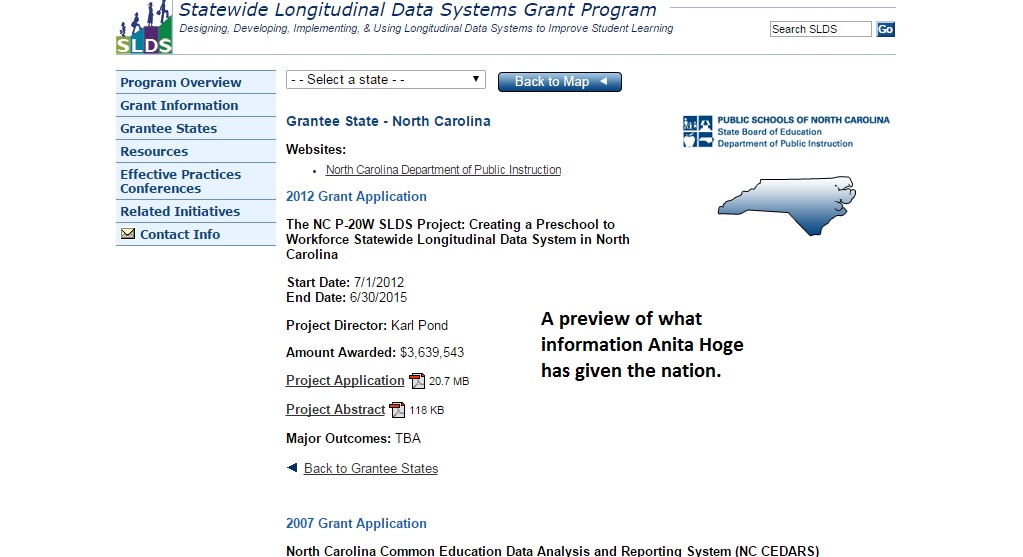Open the Resources sidebar item

pos(154,152)
